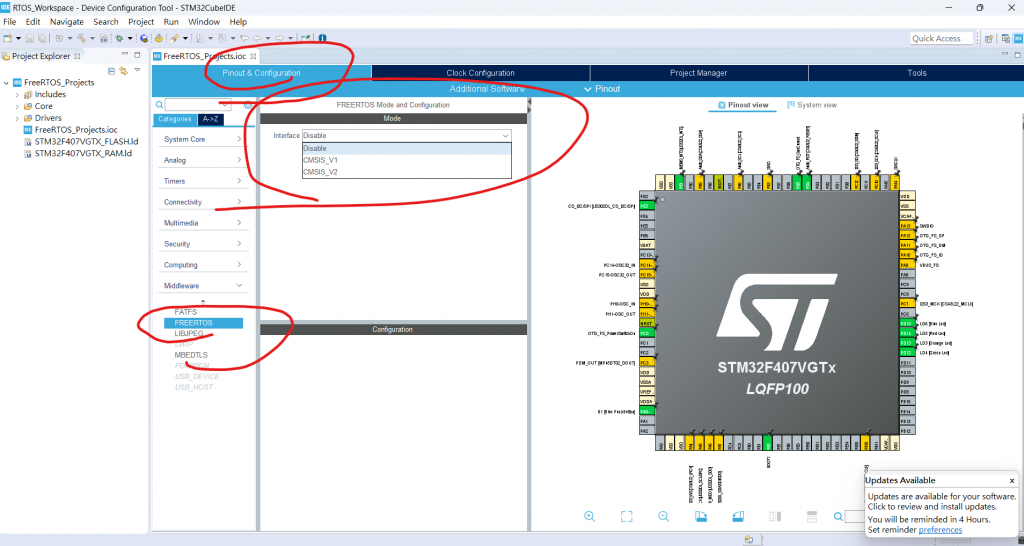Click the globe icon in main toolbar
Viewport: 1024px width, 546px height.
click(144, 38)
